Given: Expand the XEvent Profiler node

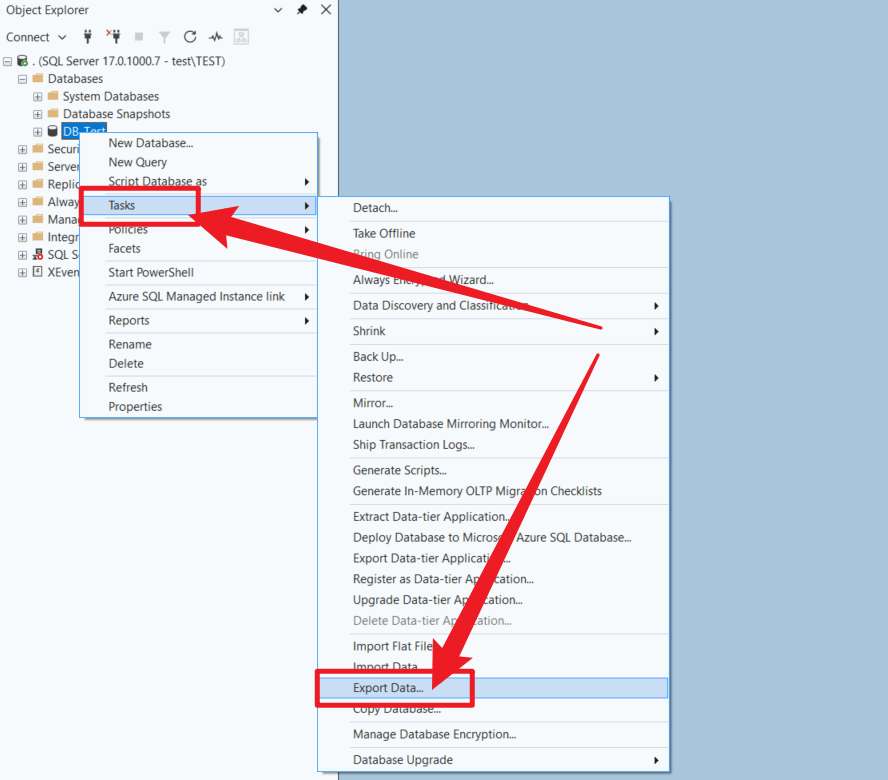Looking at the screenshot, I should point(22,272).
